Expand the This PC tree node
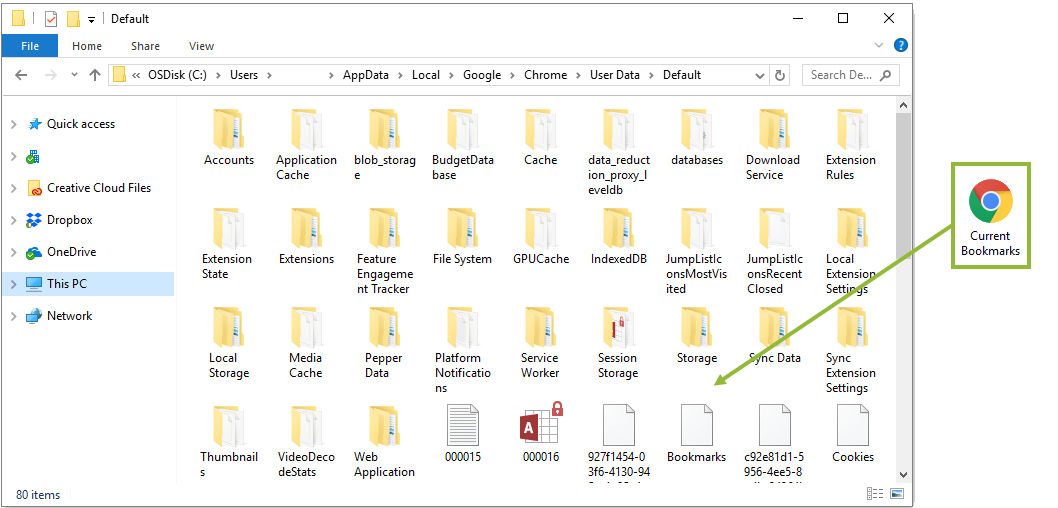 click(x=13, y=284)
